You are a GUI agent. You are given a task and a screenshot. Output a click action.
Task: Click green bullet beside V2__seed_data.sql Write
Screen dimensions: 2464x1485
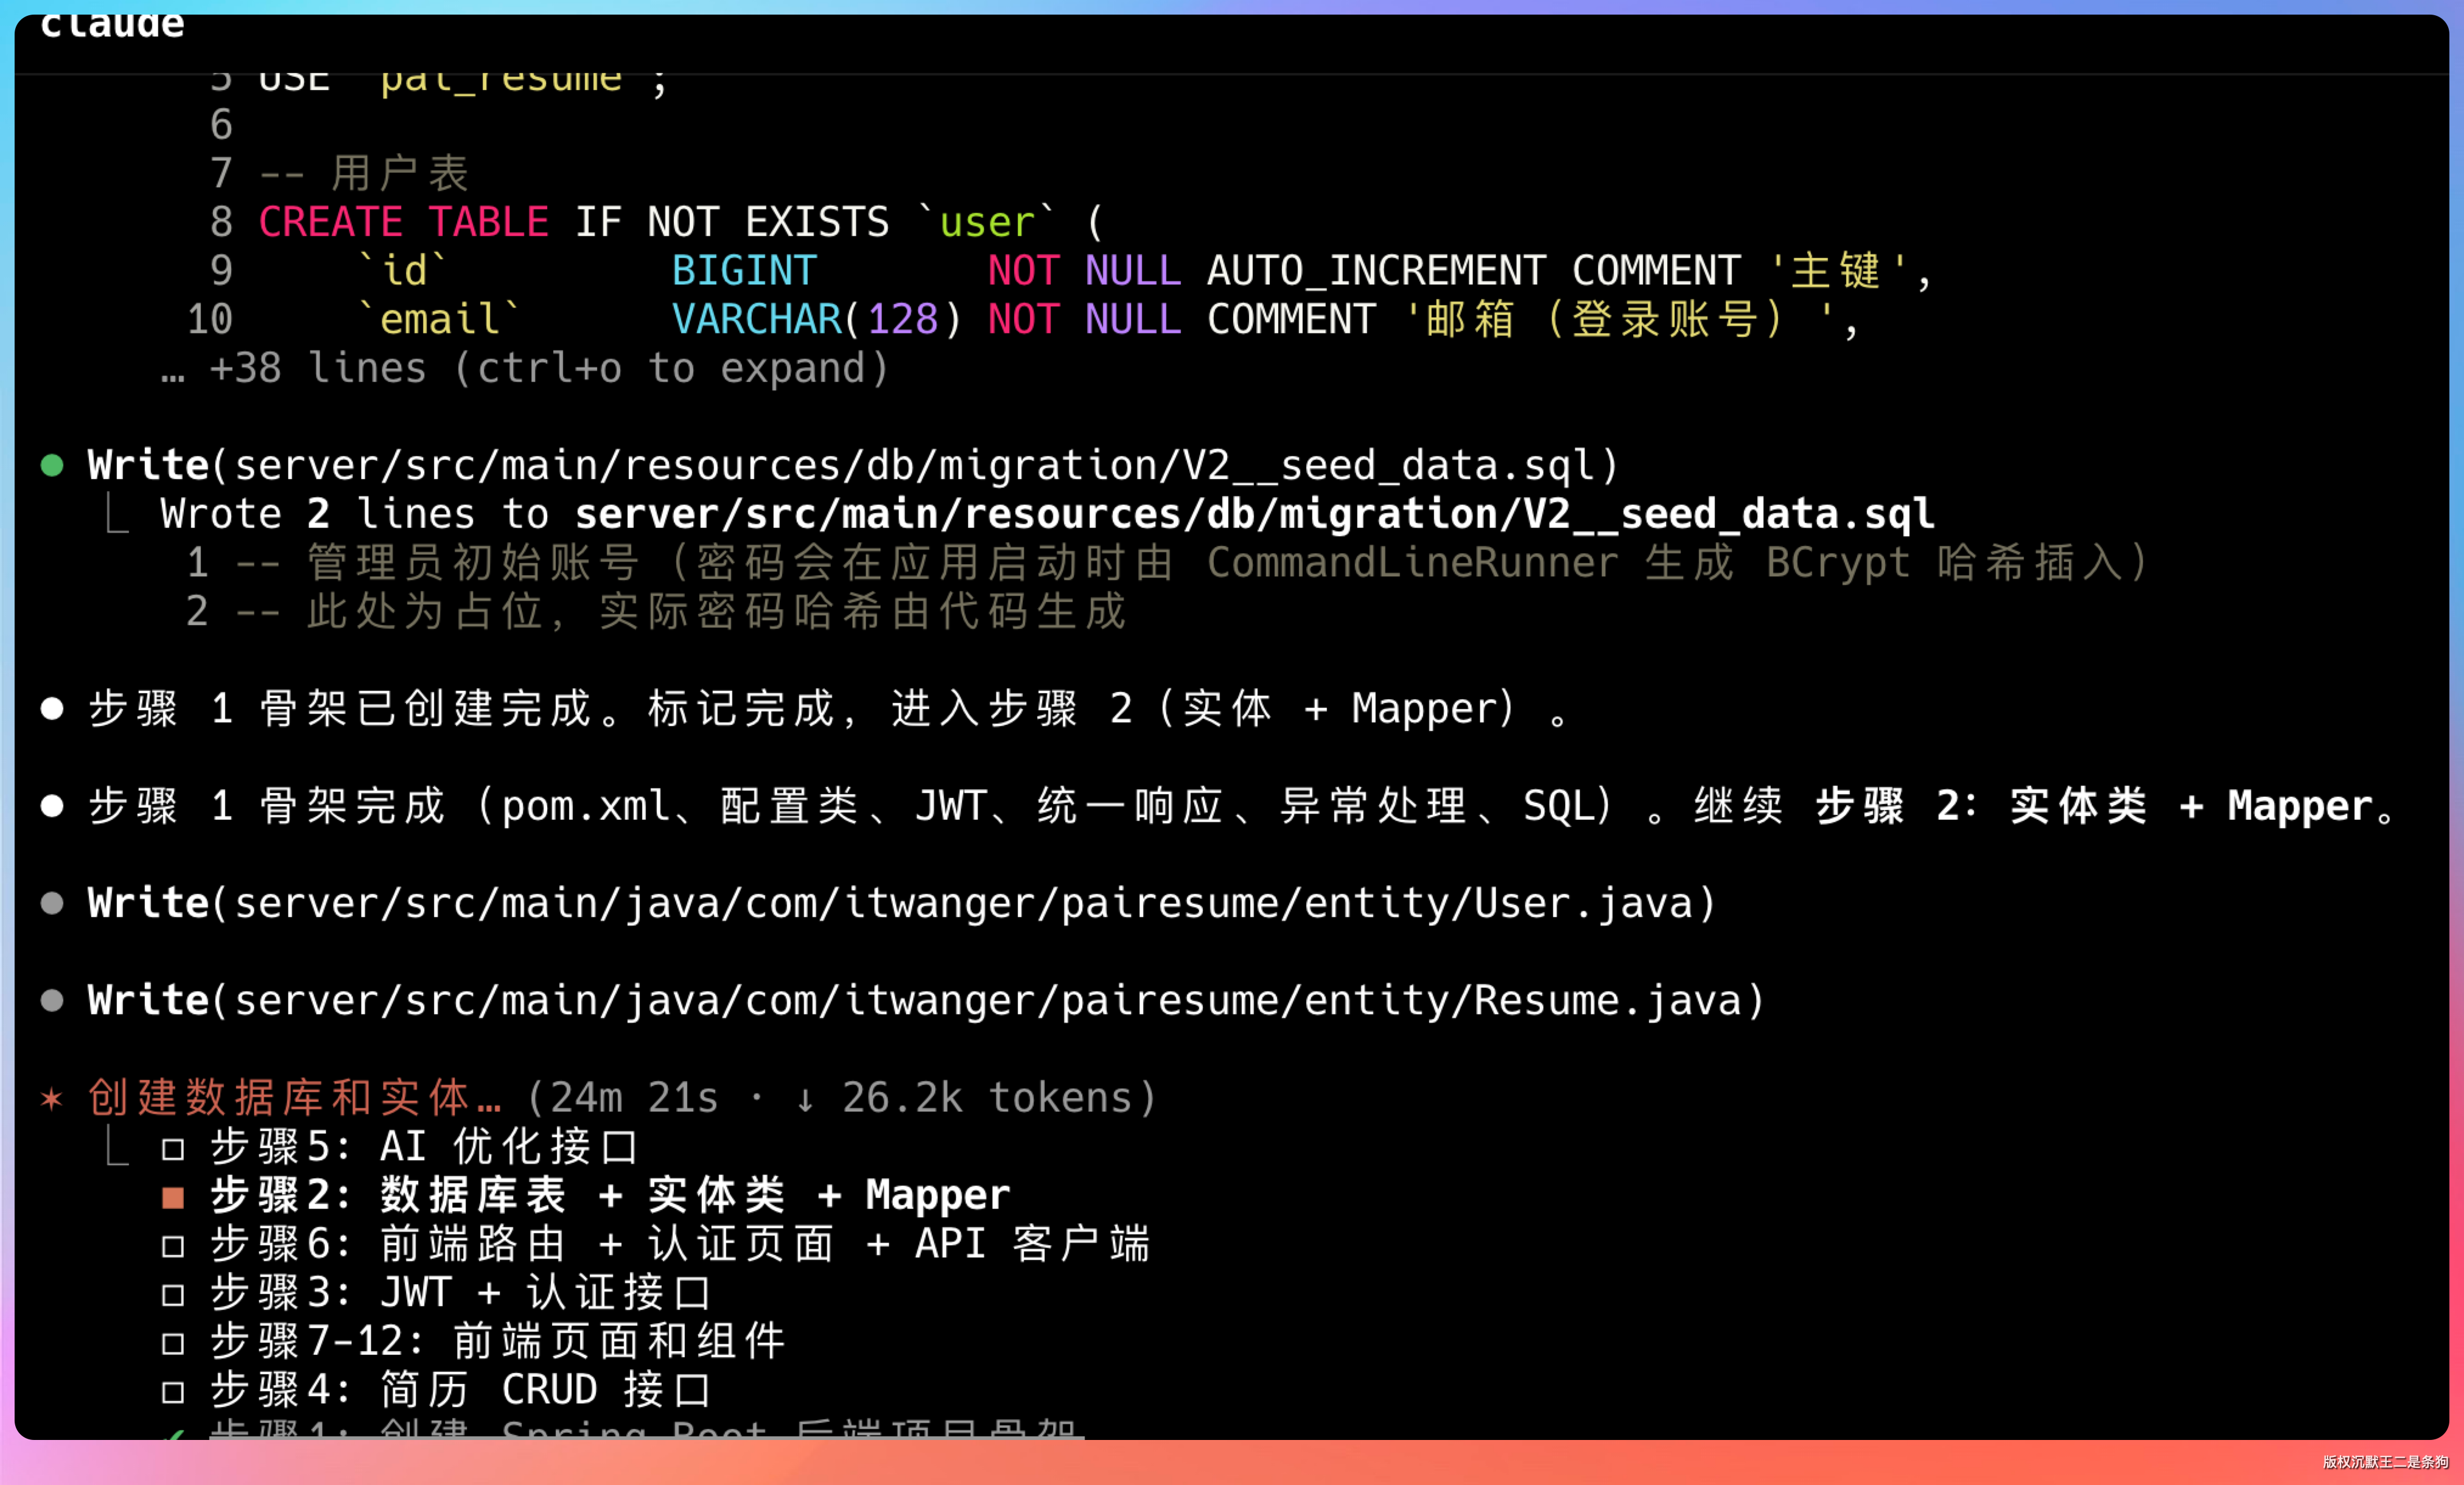tap(52, 465)
